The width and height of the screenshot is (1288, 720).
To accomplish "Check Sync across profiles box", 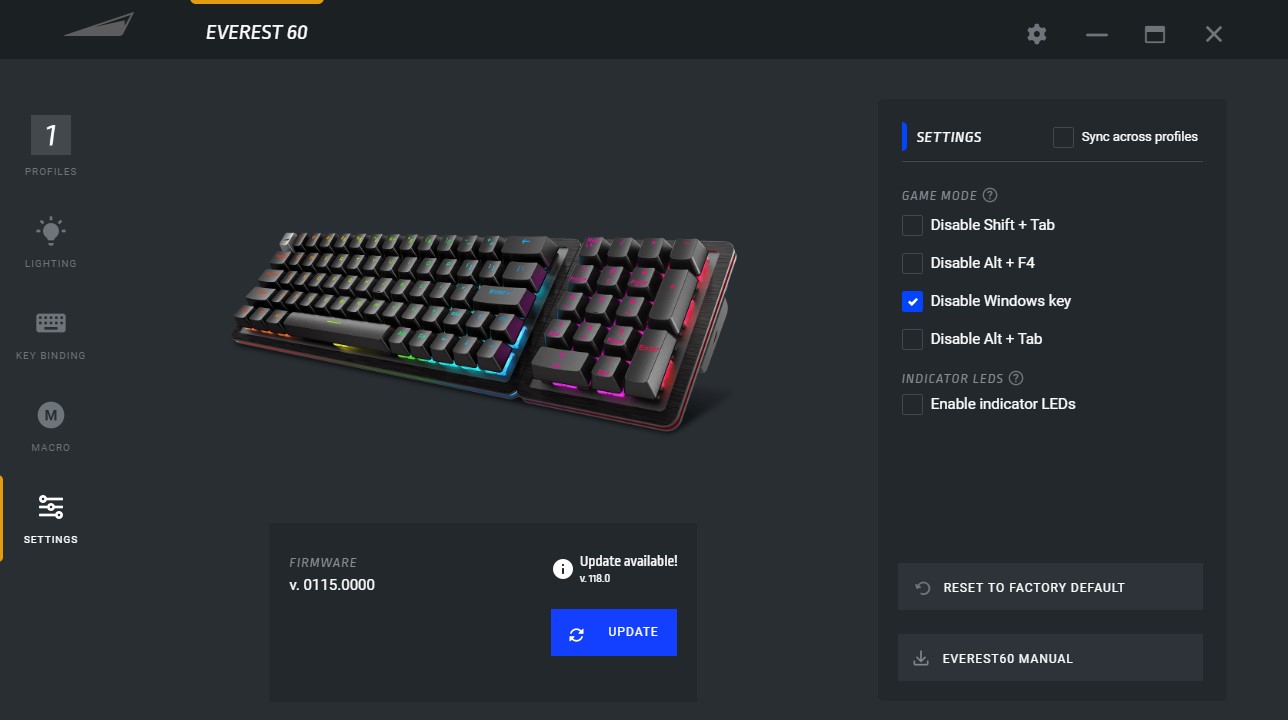I will [1063, 137].
